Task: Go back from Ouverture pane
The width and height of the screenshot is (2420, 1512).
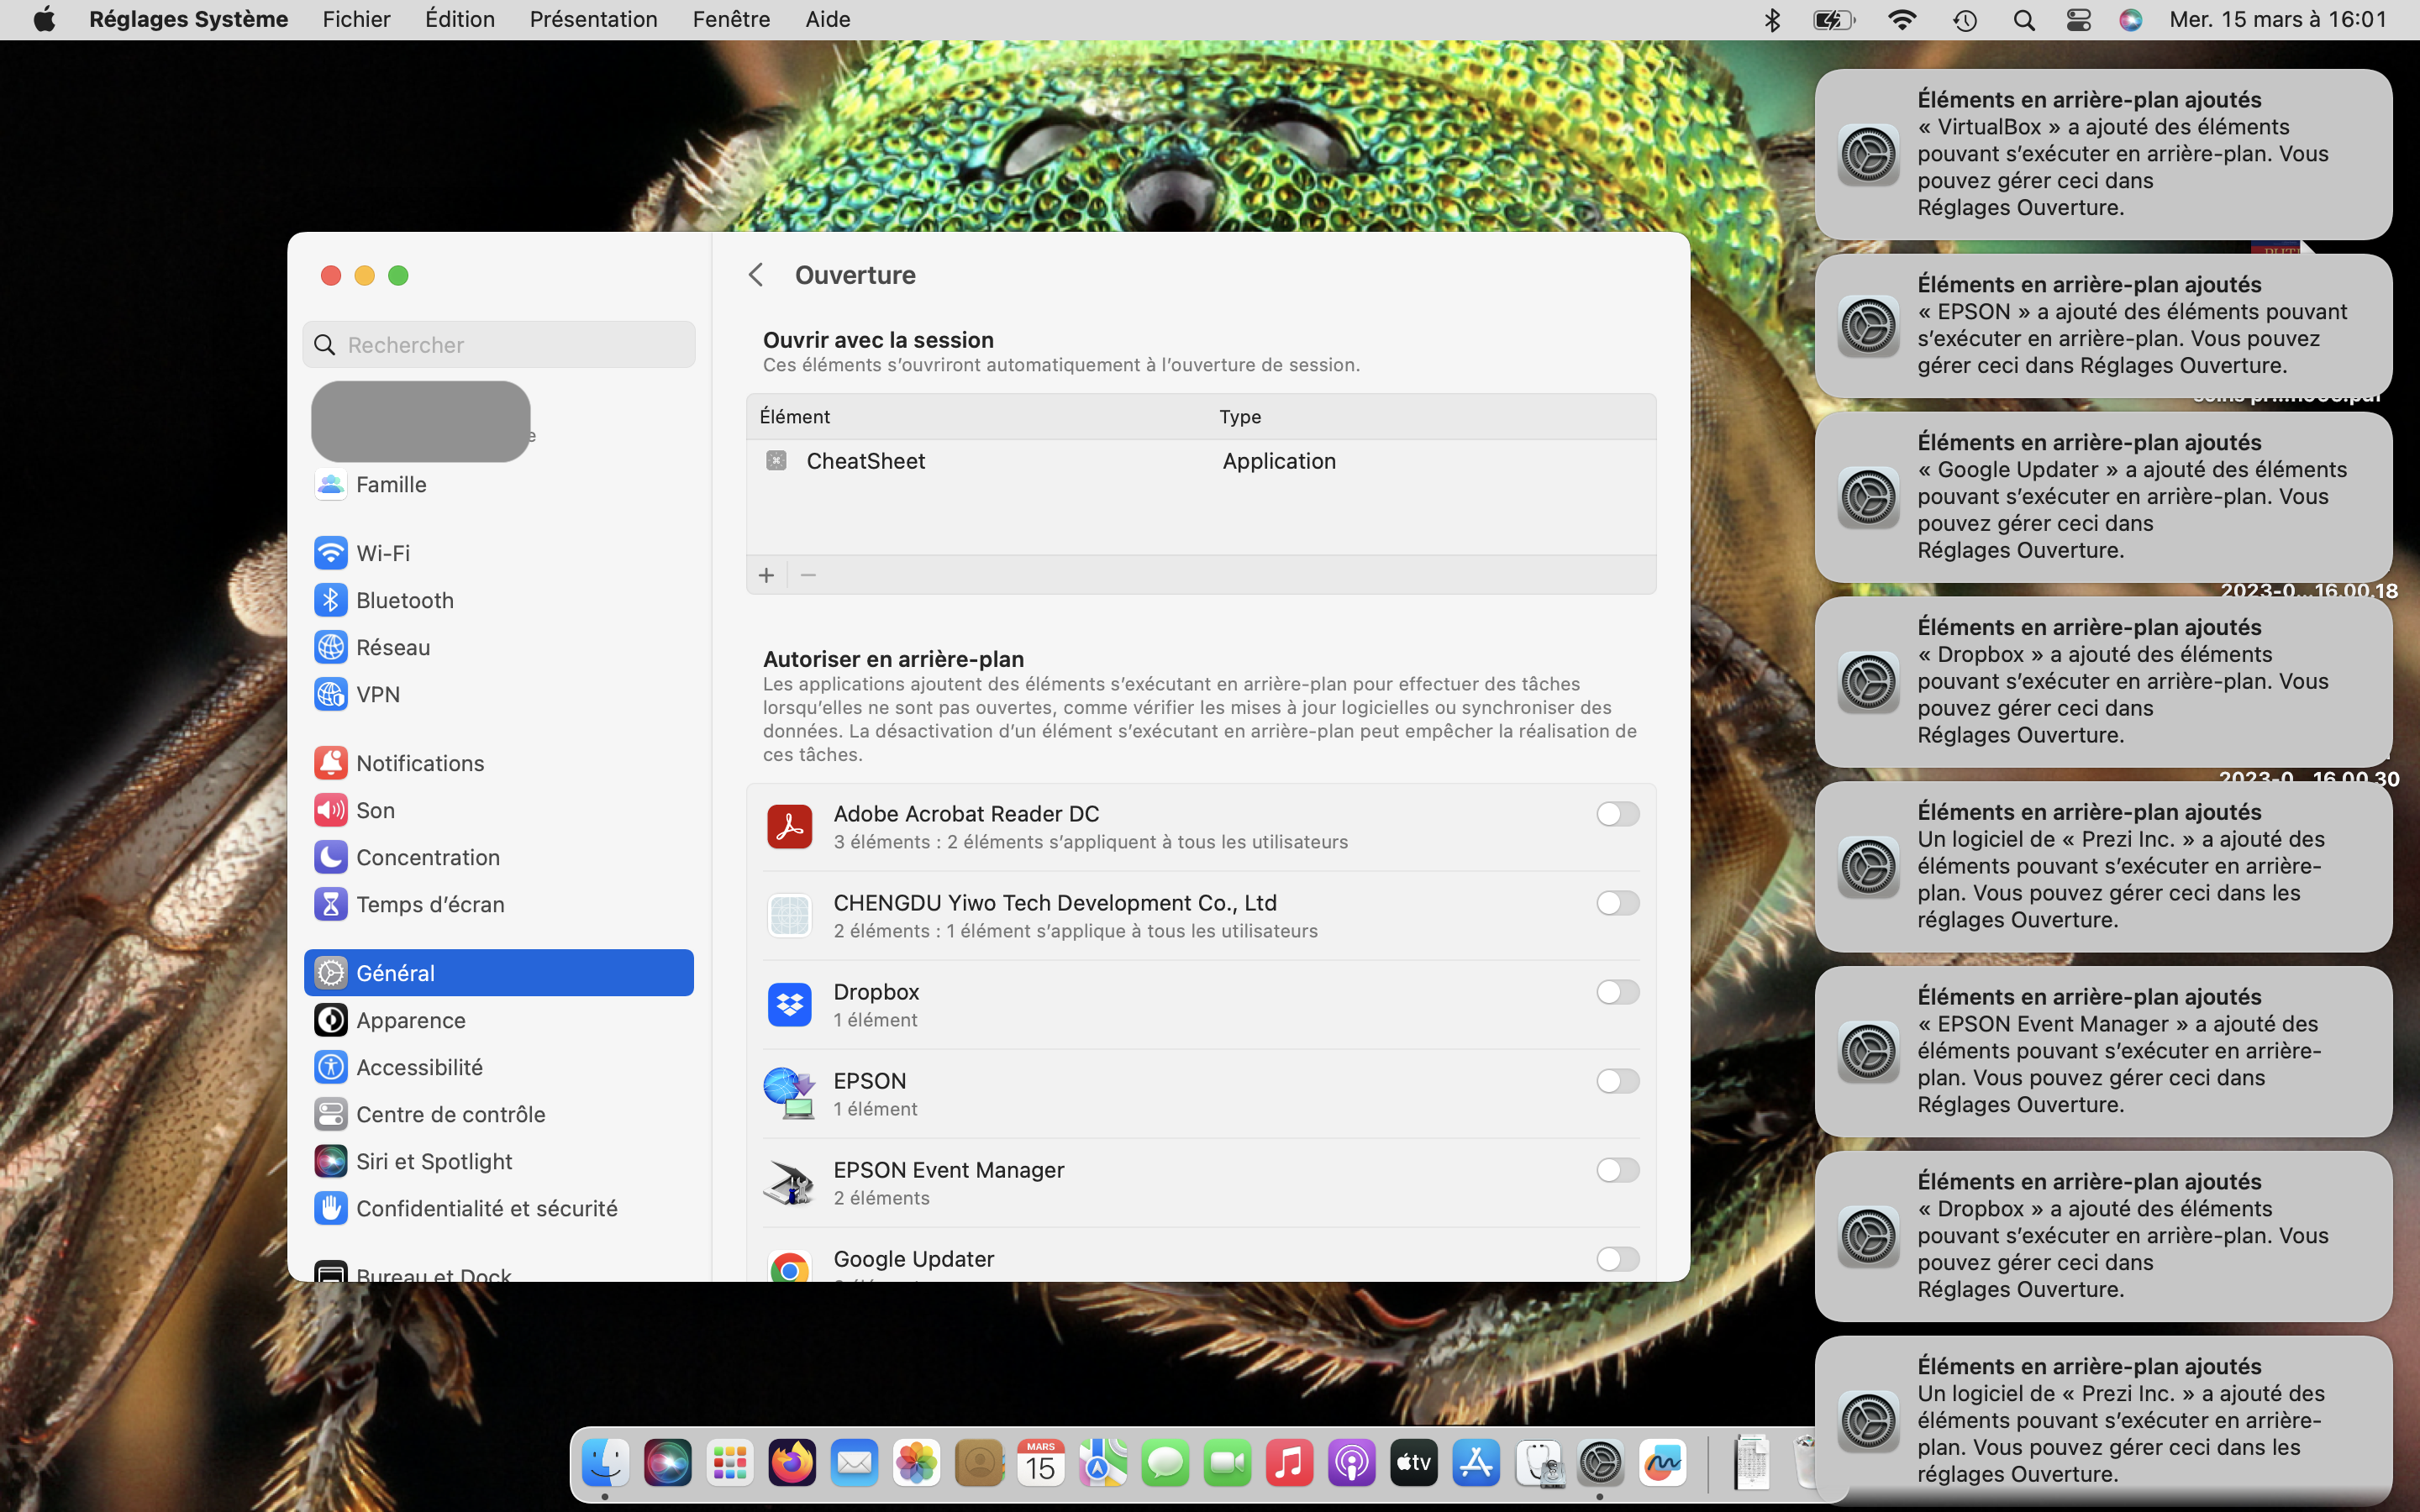Action: click(x=756, y=275)
